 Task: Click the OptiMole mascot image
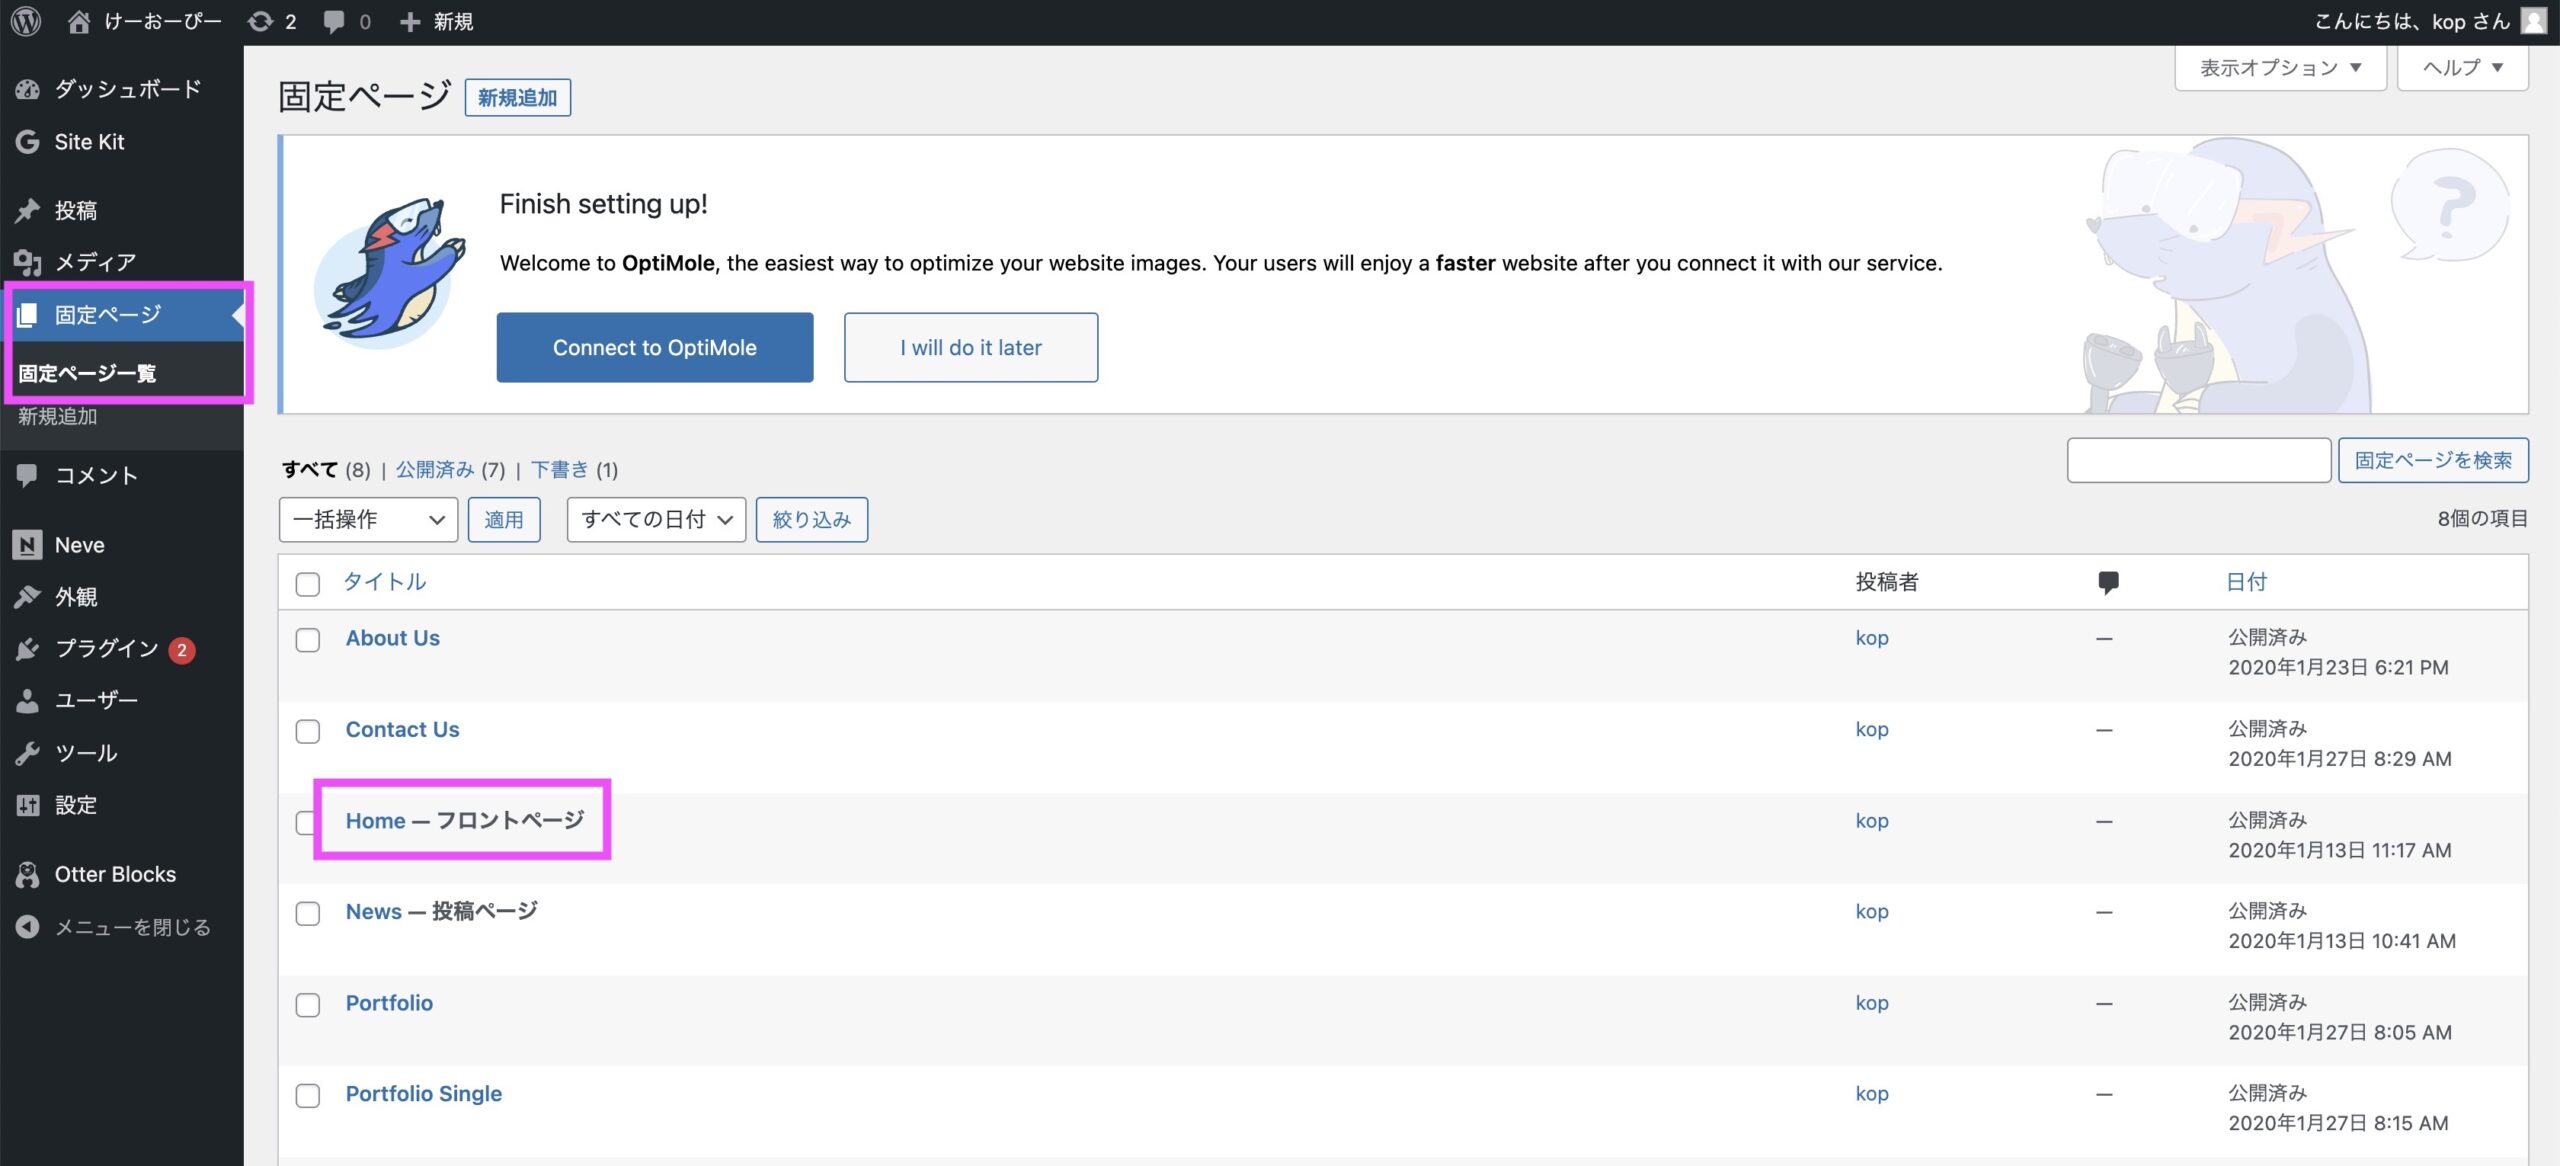click(390, 272)
